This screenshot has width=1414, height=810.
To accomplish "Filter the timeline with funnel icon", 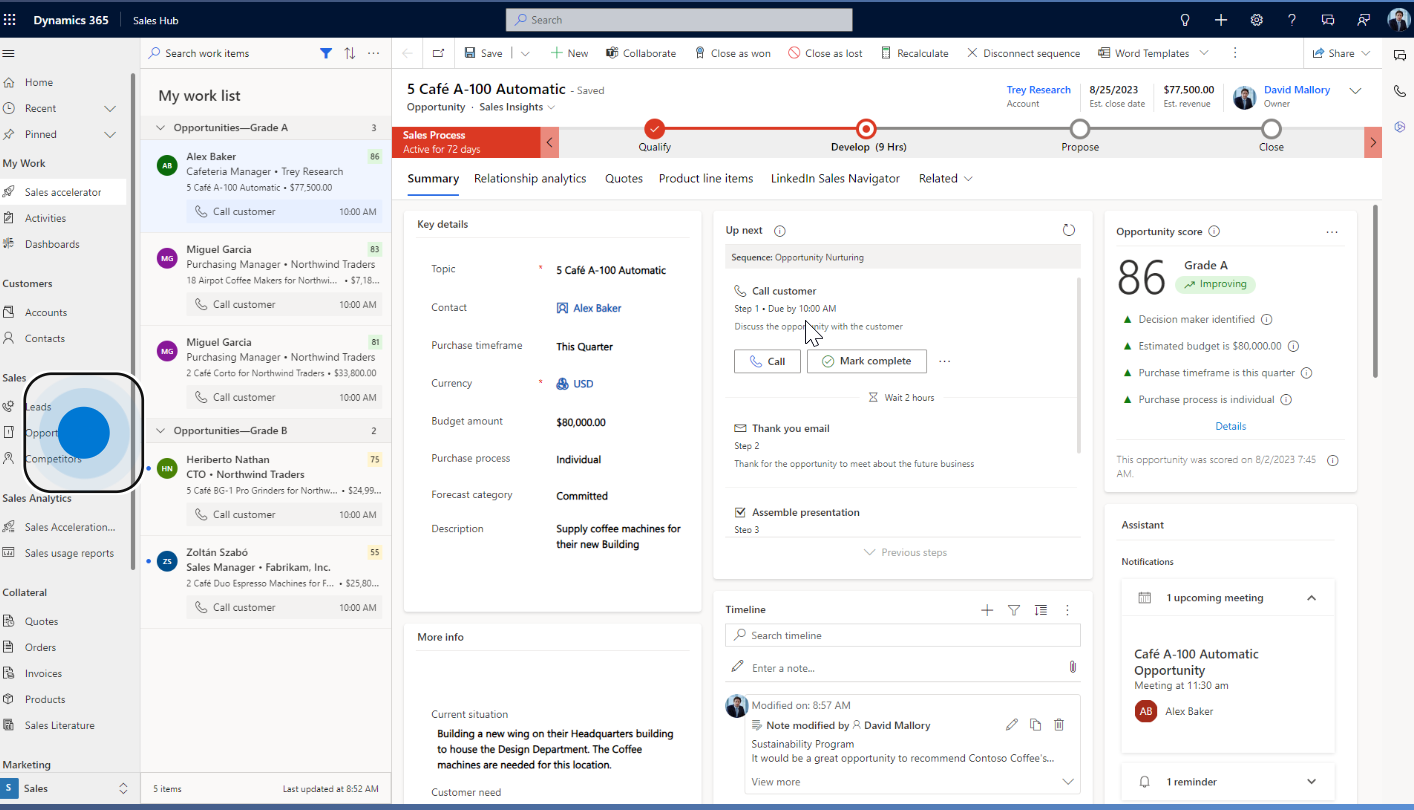I will [x=1014, y=610].
